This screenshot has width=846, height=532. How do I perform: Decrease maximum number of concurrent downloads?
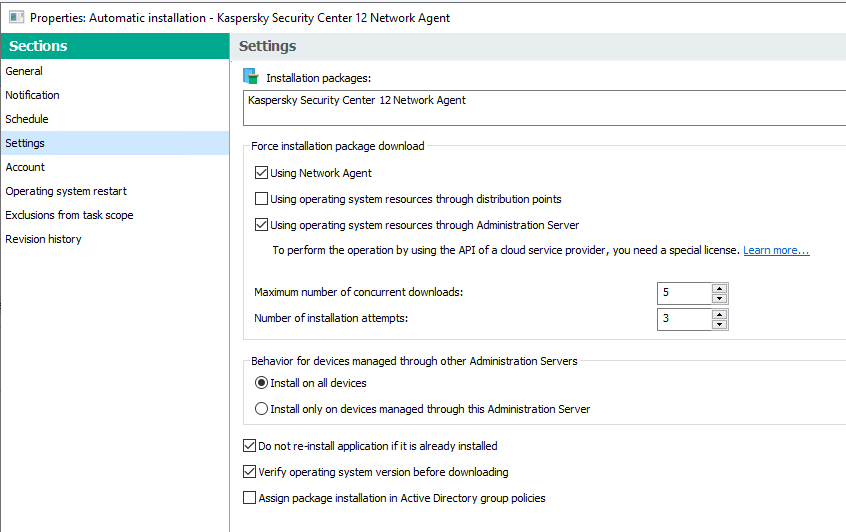tap(719, 298)
